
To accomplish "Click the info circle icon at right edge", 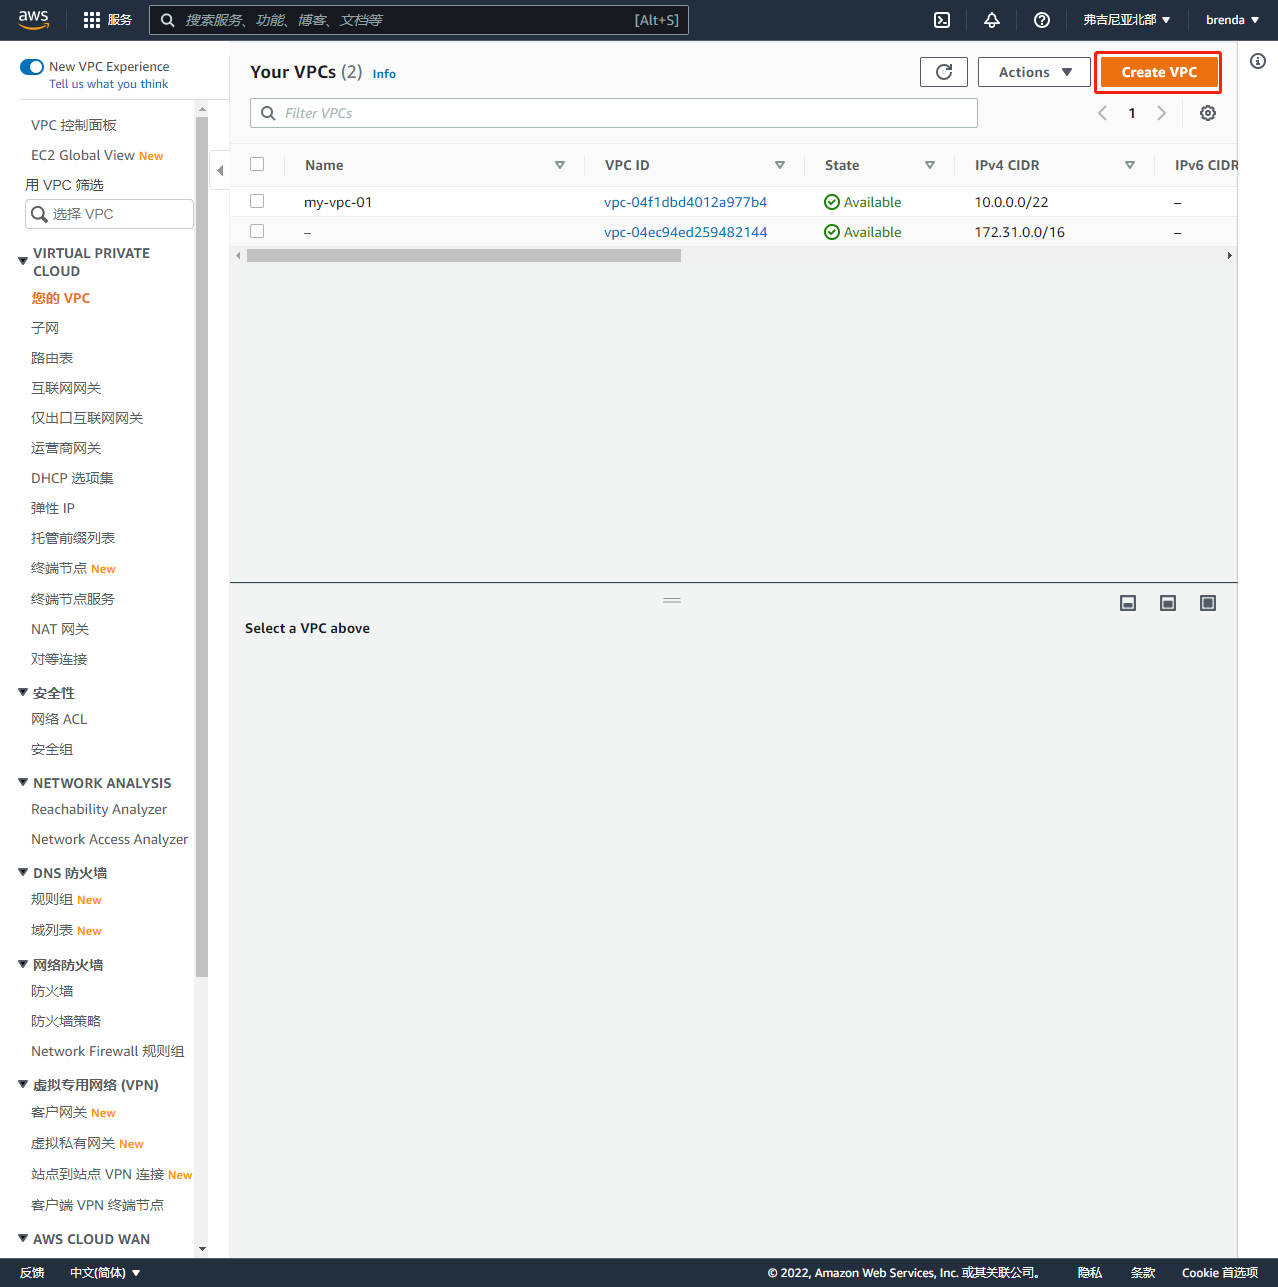I will [1258, 61].
